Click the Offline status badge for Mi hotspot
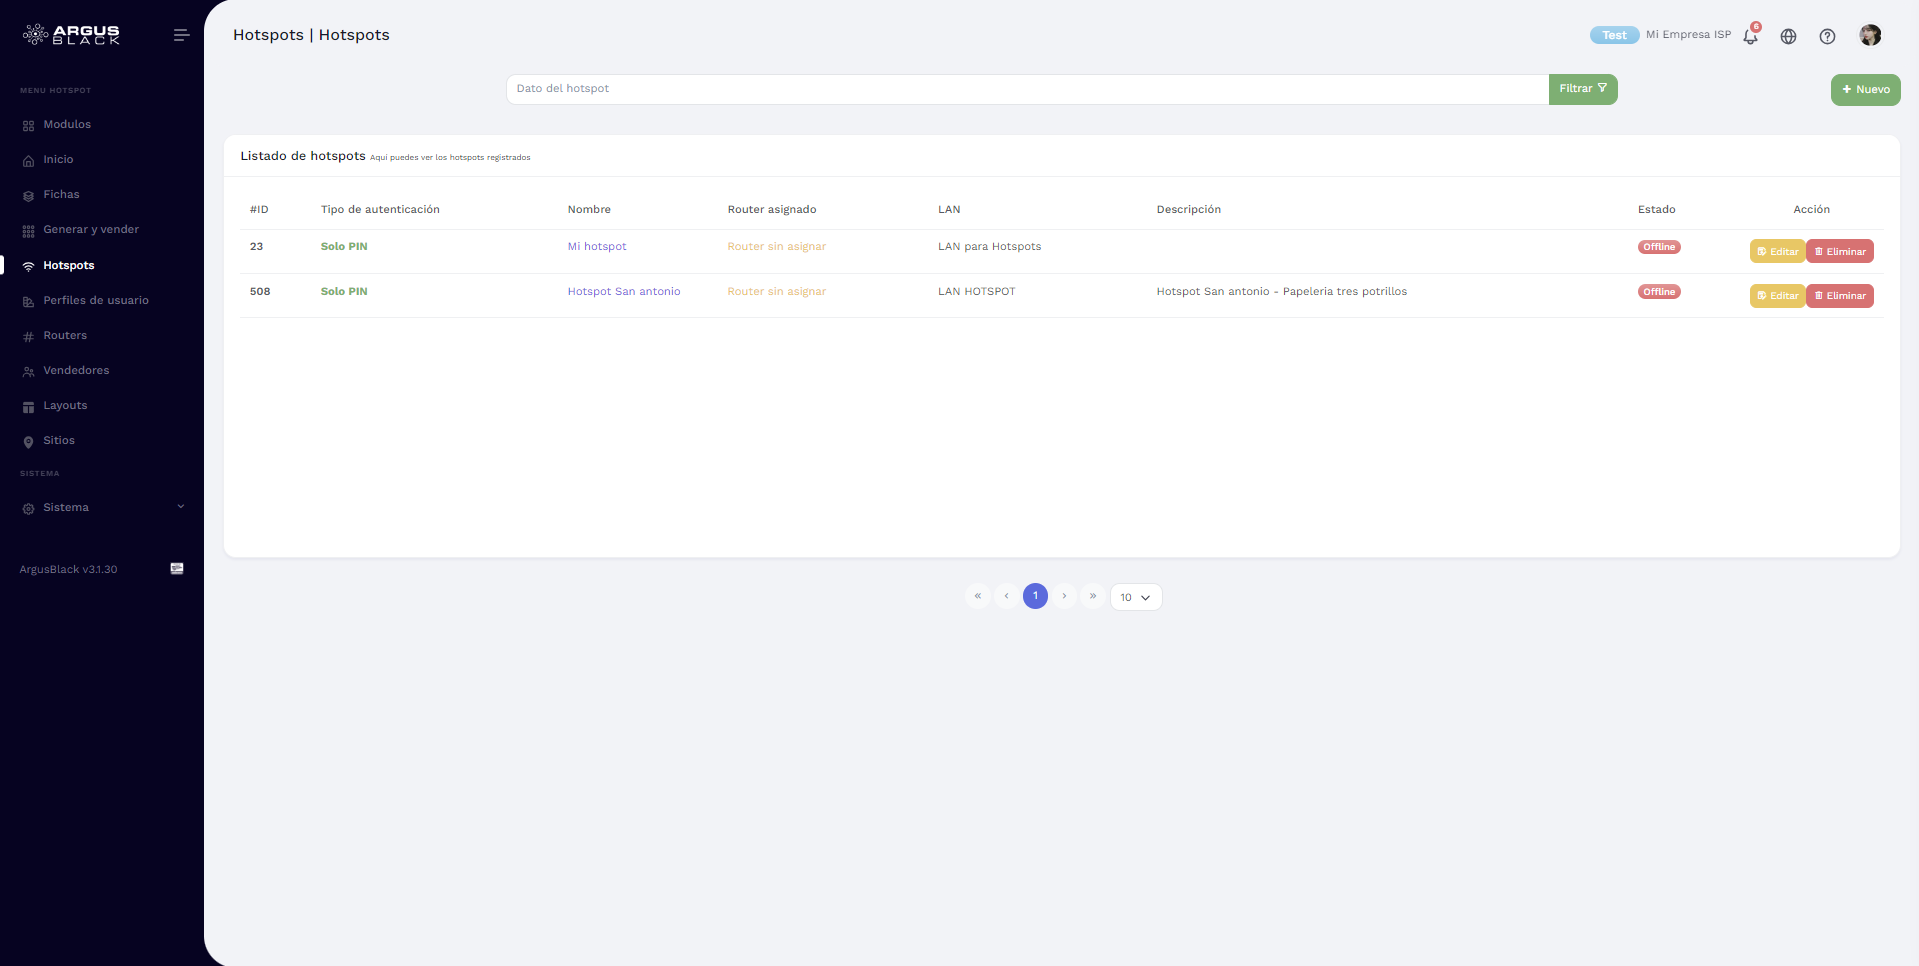 click(1658, 246)
